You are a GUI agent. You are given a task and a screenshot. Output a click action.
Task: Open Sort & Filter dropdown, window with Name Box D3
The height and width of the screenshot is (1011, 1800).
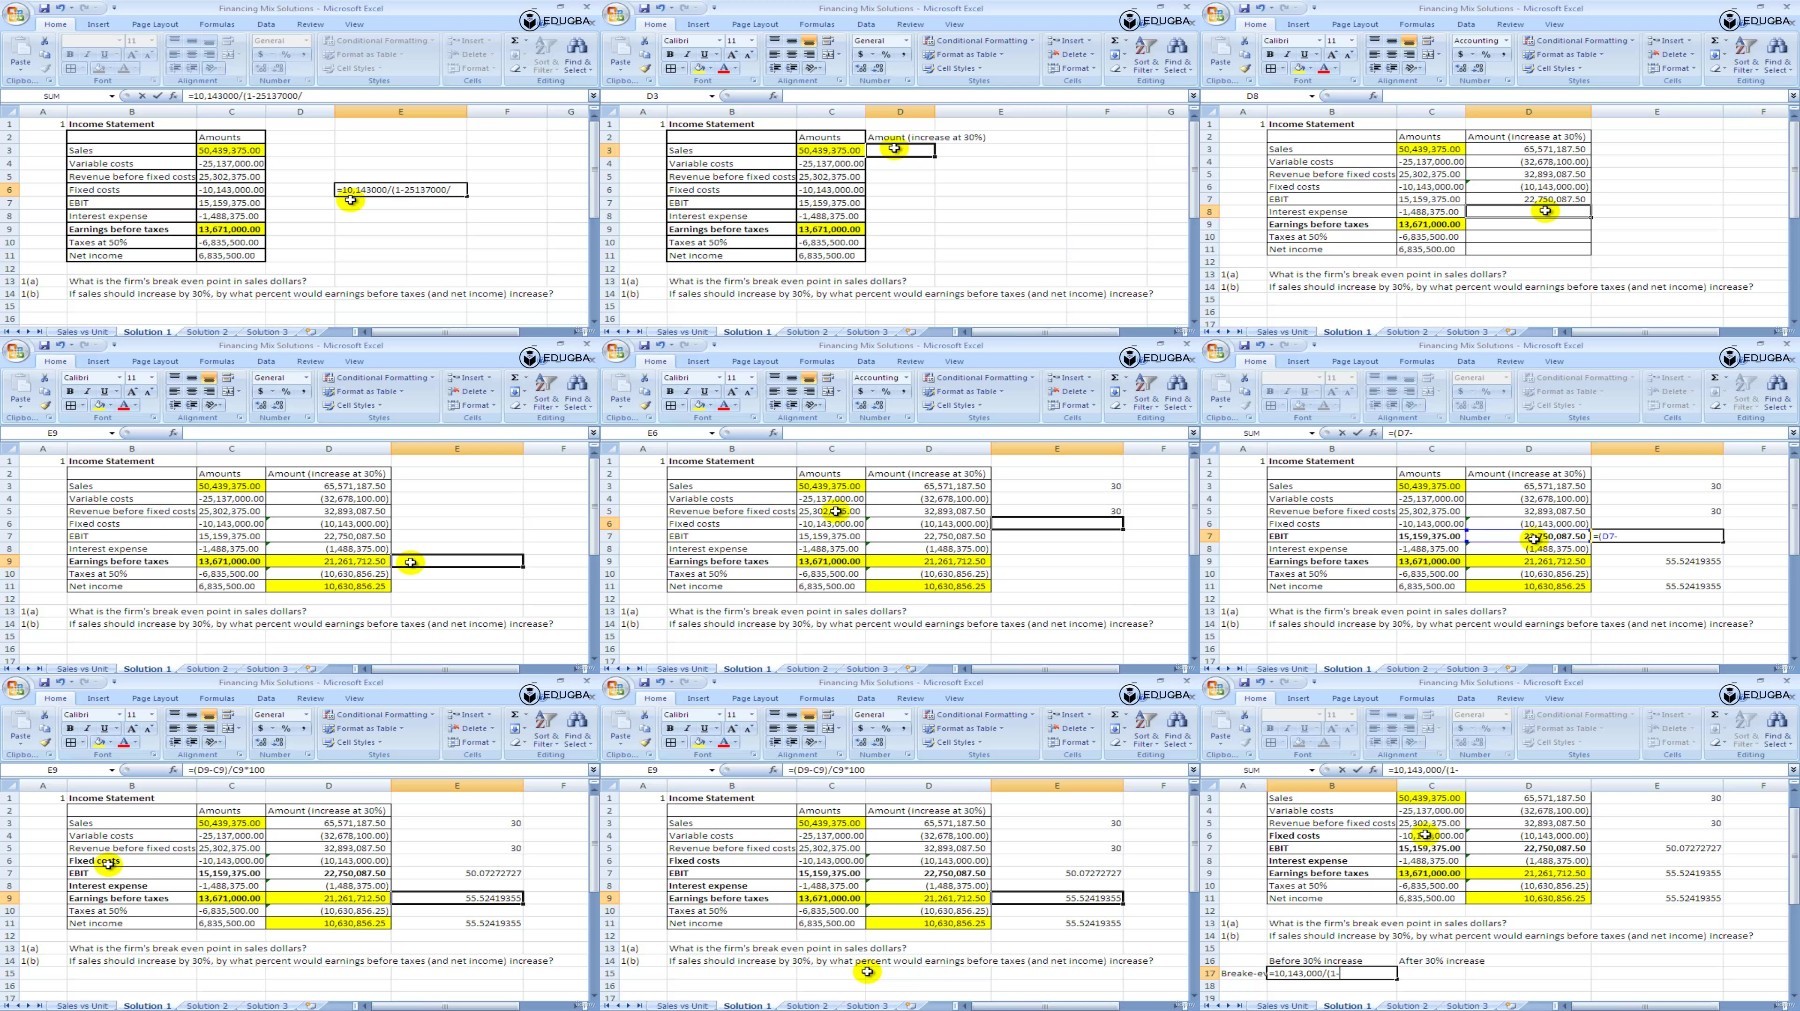[x=1146, y=56]
